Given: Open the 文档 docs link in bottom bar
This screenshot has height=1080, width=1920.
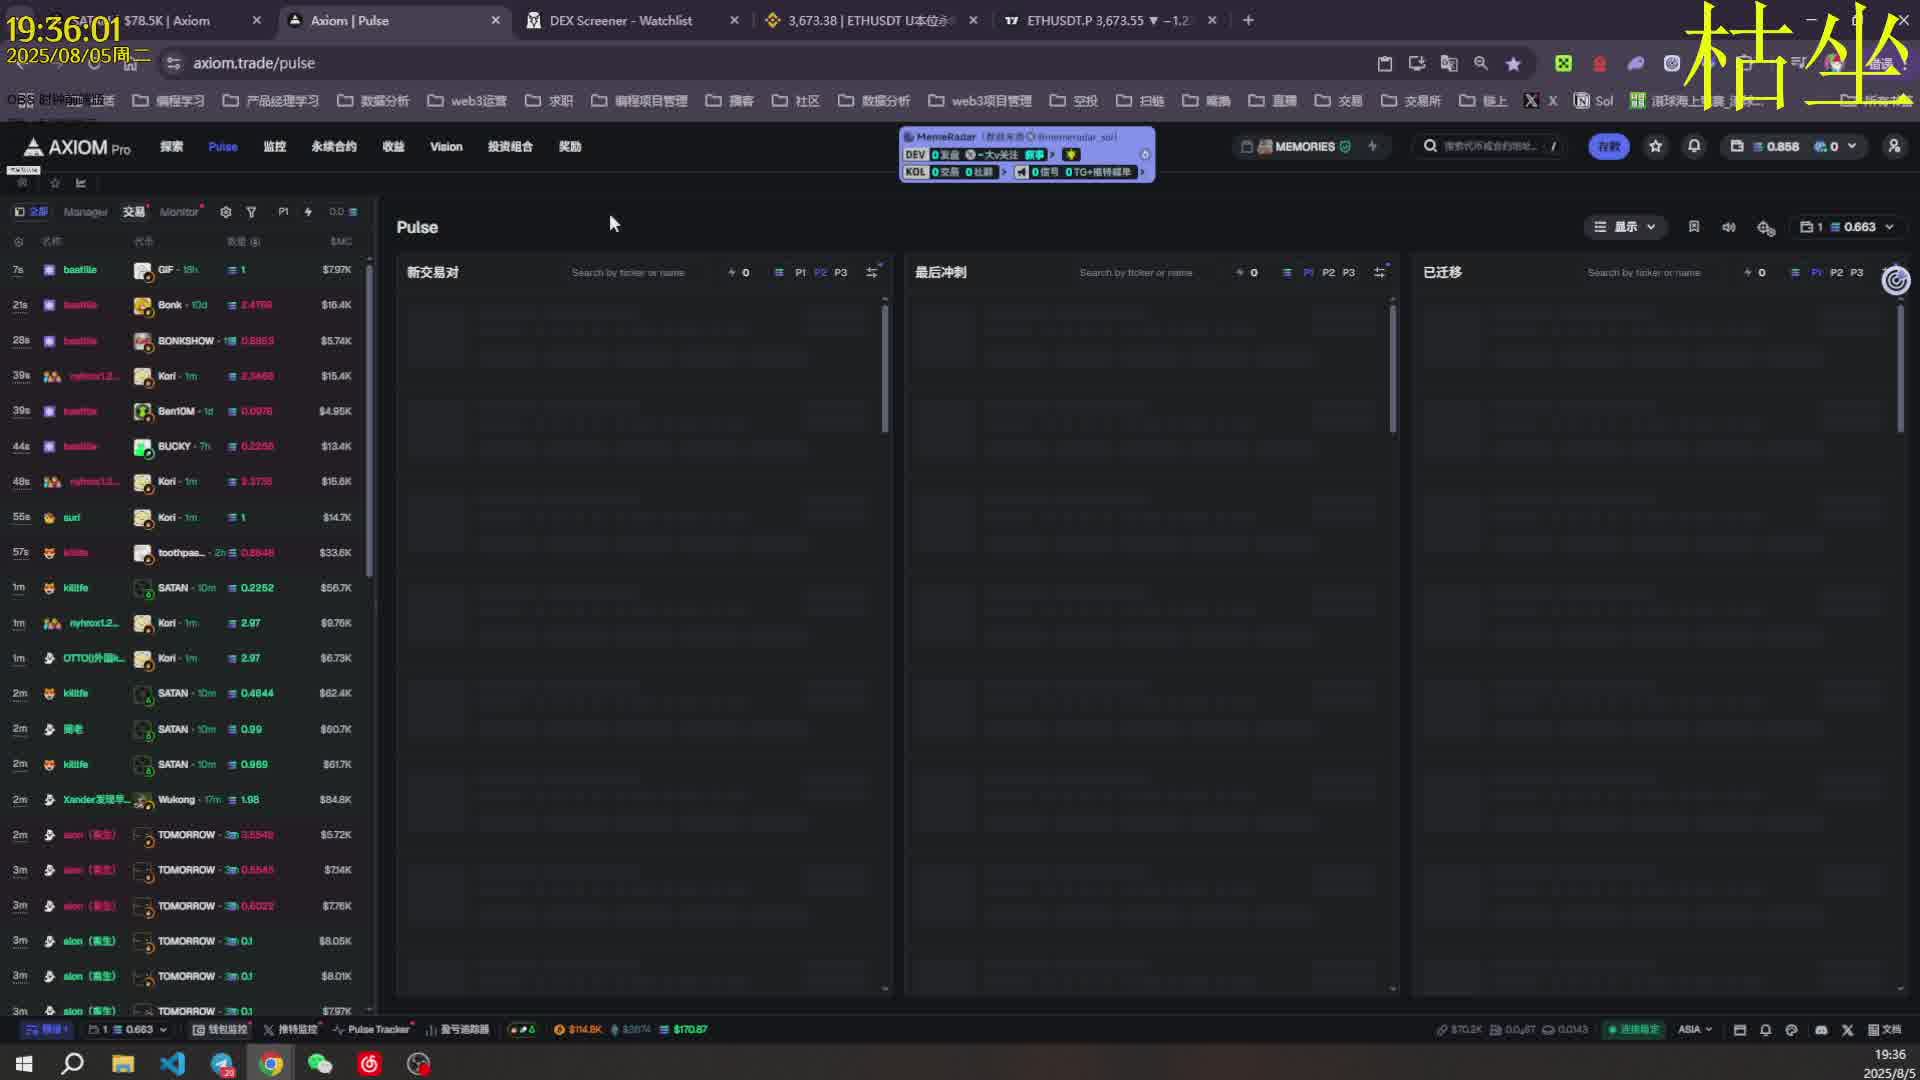Looking at the screenshot, I should point(1885,1030).
